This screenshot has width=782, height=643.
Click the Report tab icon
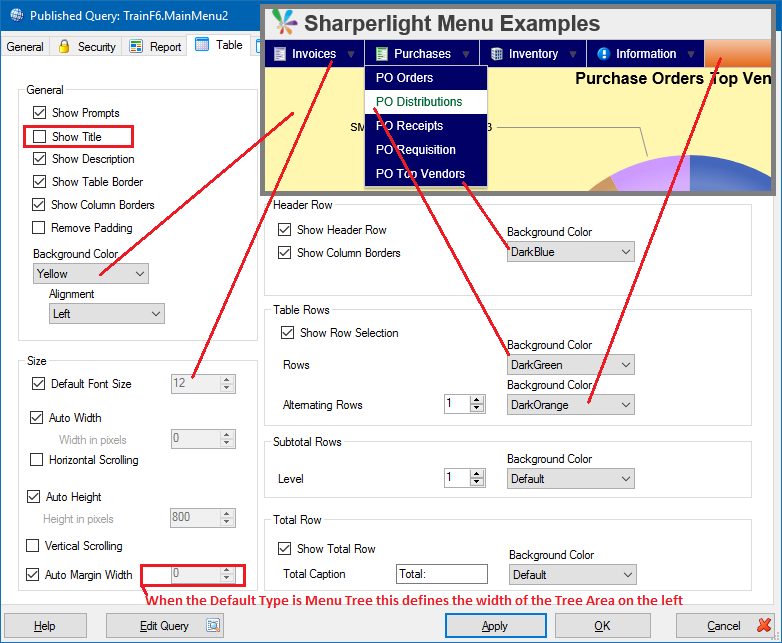click(136, 46)
